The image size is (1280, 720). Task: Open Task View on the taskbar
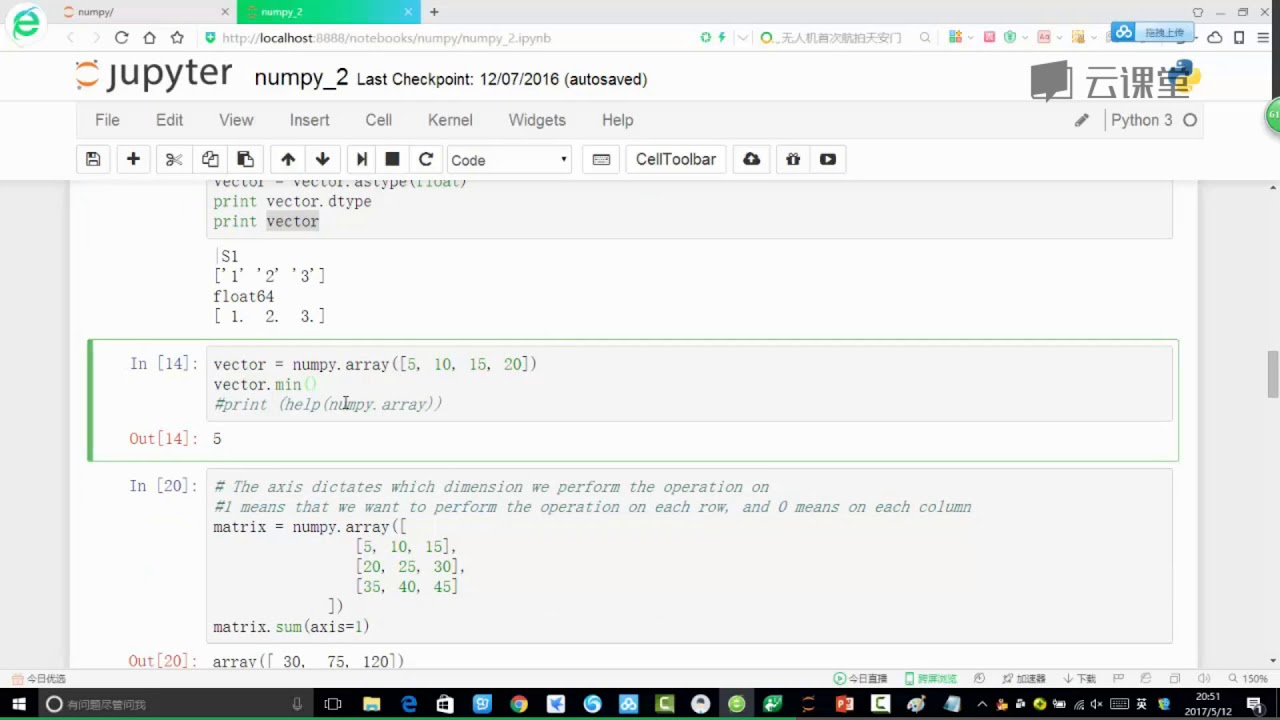click(333, 704)
